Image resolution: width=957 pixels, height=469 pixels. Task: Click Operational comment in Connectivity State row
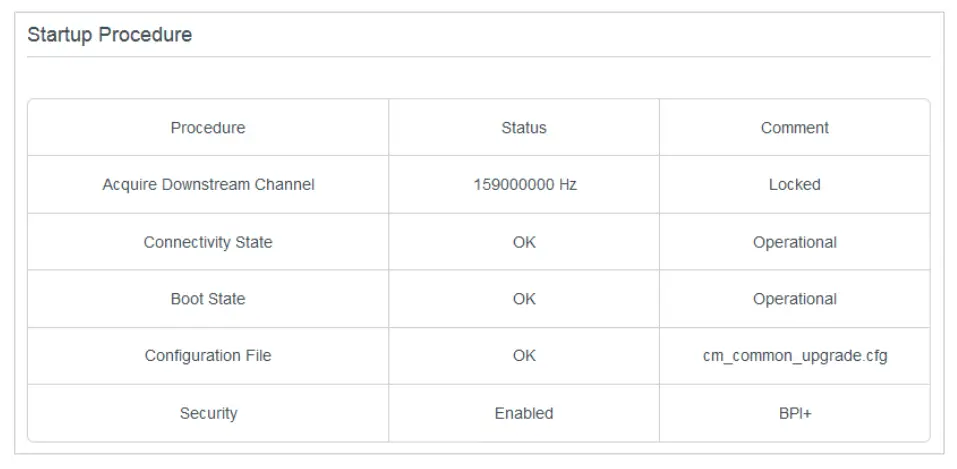(795, 242)
